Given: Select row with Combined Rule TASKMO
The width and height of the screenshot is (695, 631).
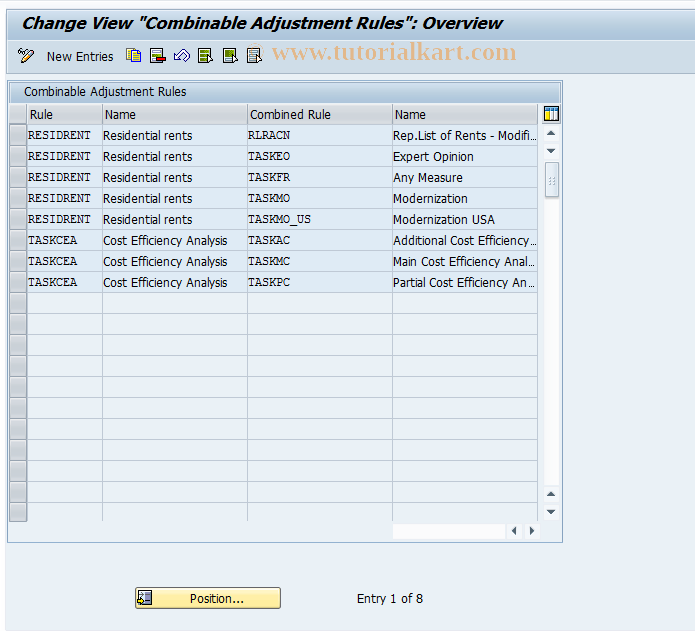Looking at the screenshot, I should (x=18, y=199).
